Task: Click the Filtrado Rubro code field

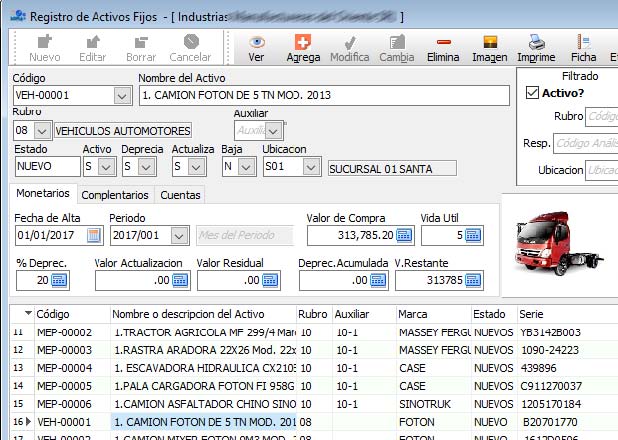Action: pos(601,117)
